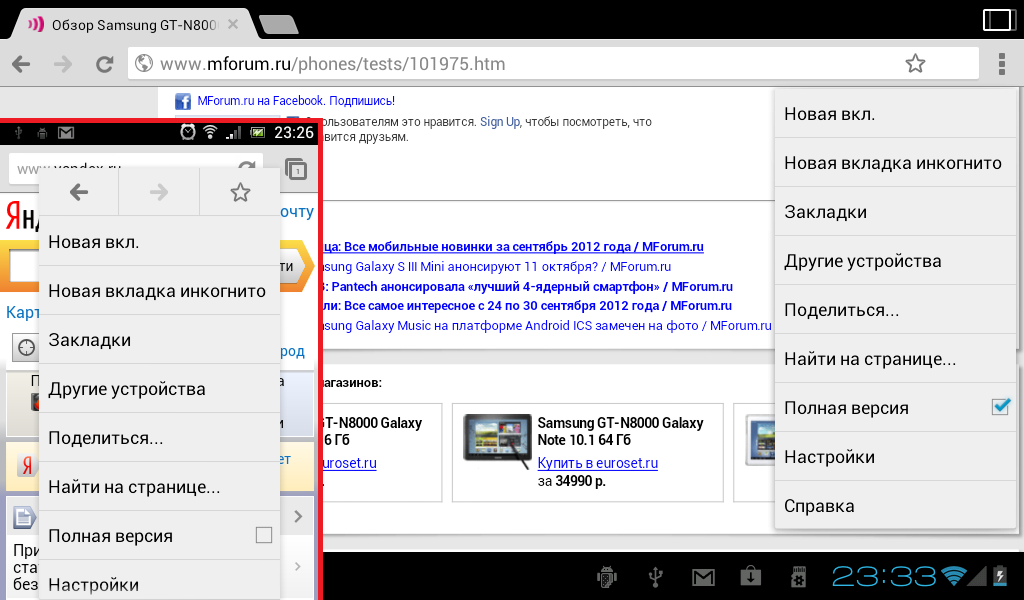Bookmark the page with the address bar star
Viewport: 1024px width, 600px height.
[915, 64]
